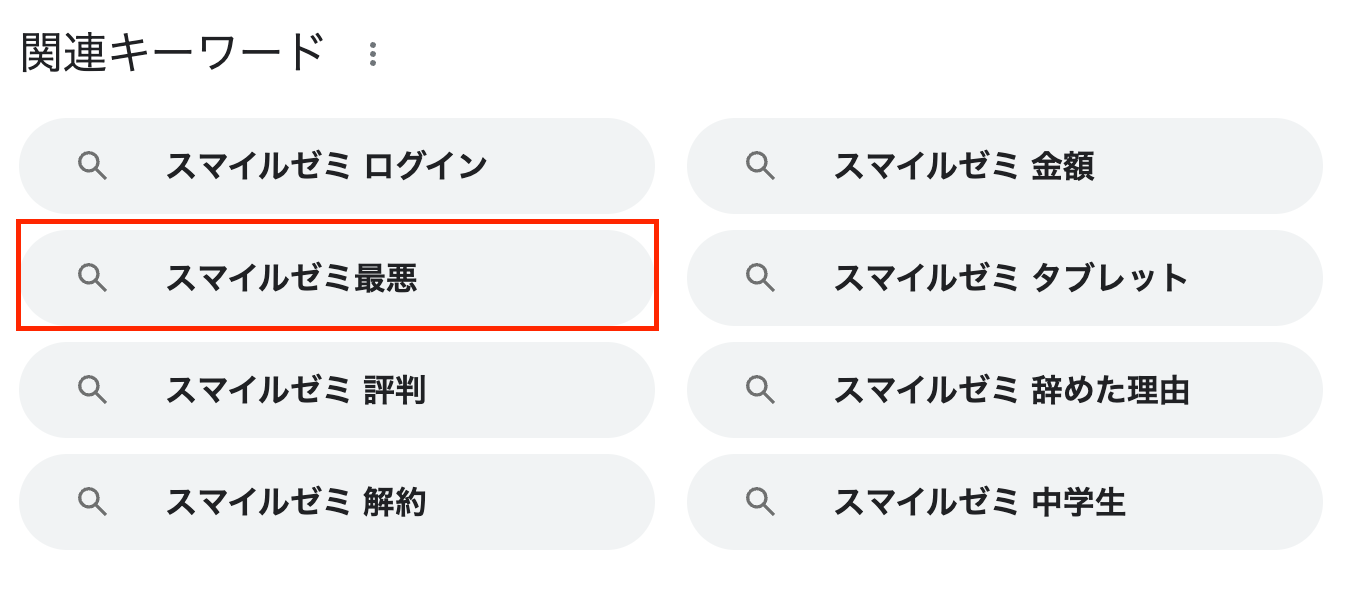This screenshot has height=592, width=1362.
Task: Click the magnifier icon beside スマイルゼミ 辞めた理由
Action: (761, 391)
